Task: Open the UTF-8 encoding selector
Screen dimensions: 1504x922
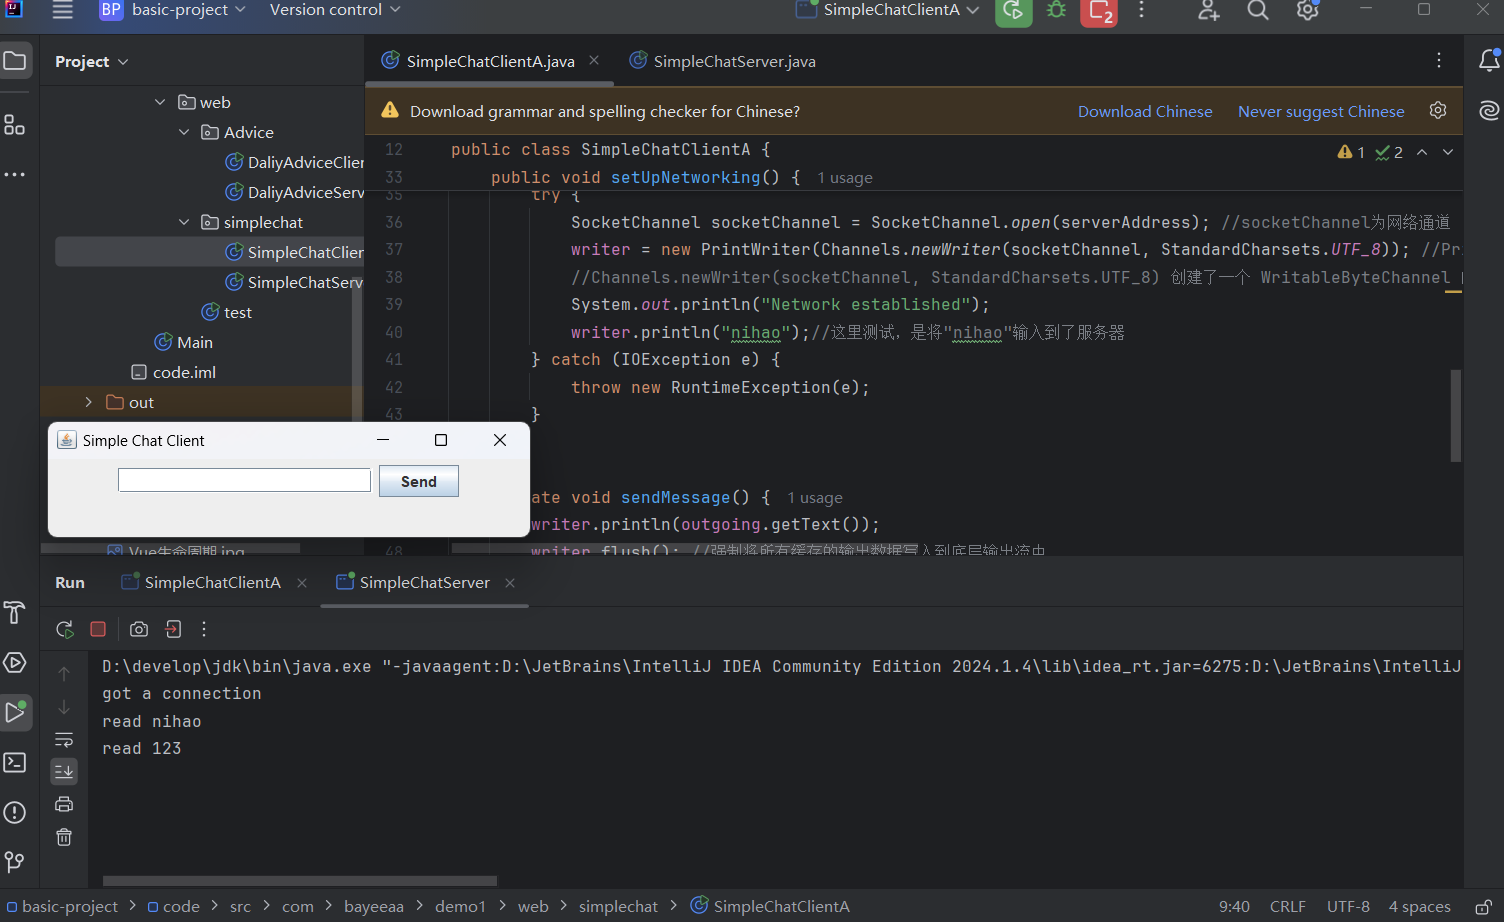Action: (x=1348, y=906)
